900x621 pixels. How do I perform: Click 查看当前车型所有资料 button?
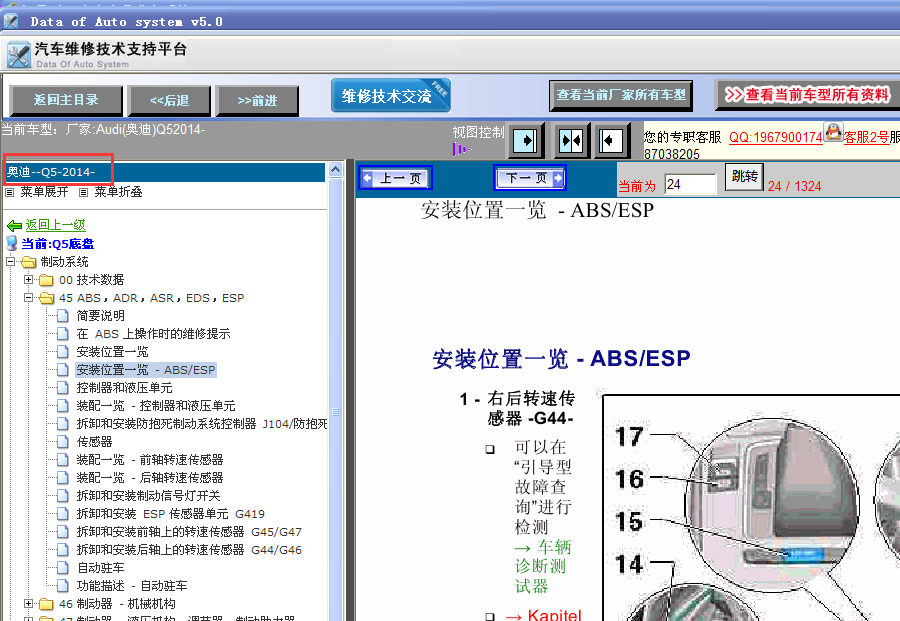[x=808, y=95]
